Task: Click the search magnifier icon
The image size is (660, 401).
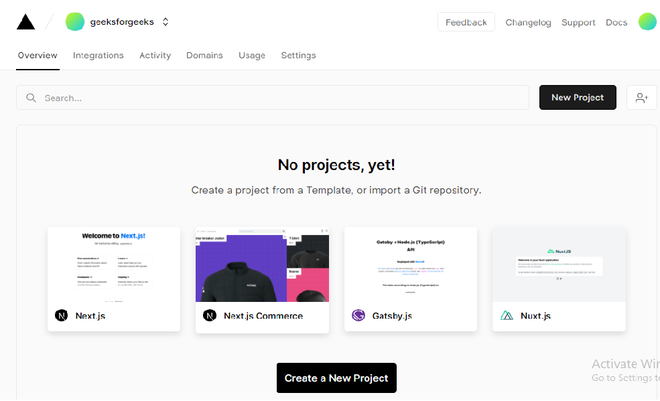Action: (x=31, y=98)
